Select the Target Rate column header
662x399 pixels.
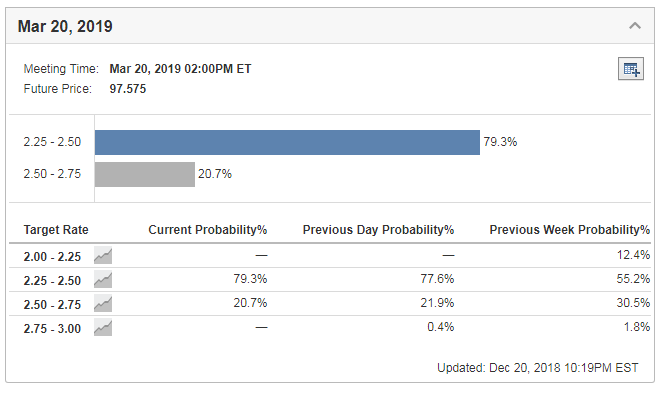tap(56, 230)
